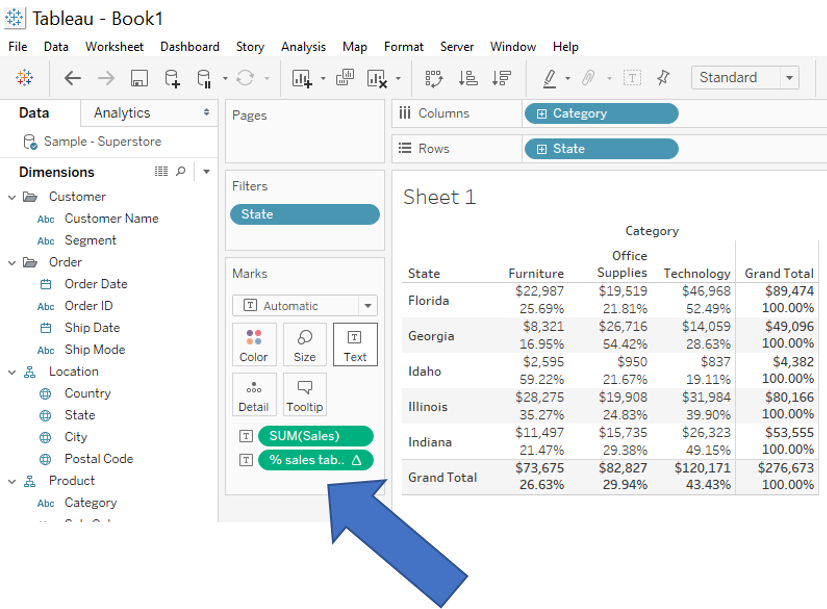827x609 pixels.
Task: Collapse the Product hierarchy
Action: pyautogui.click(x=12, y=481)
